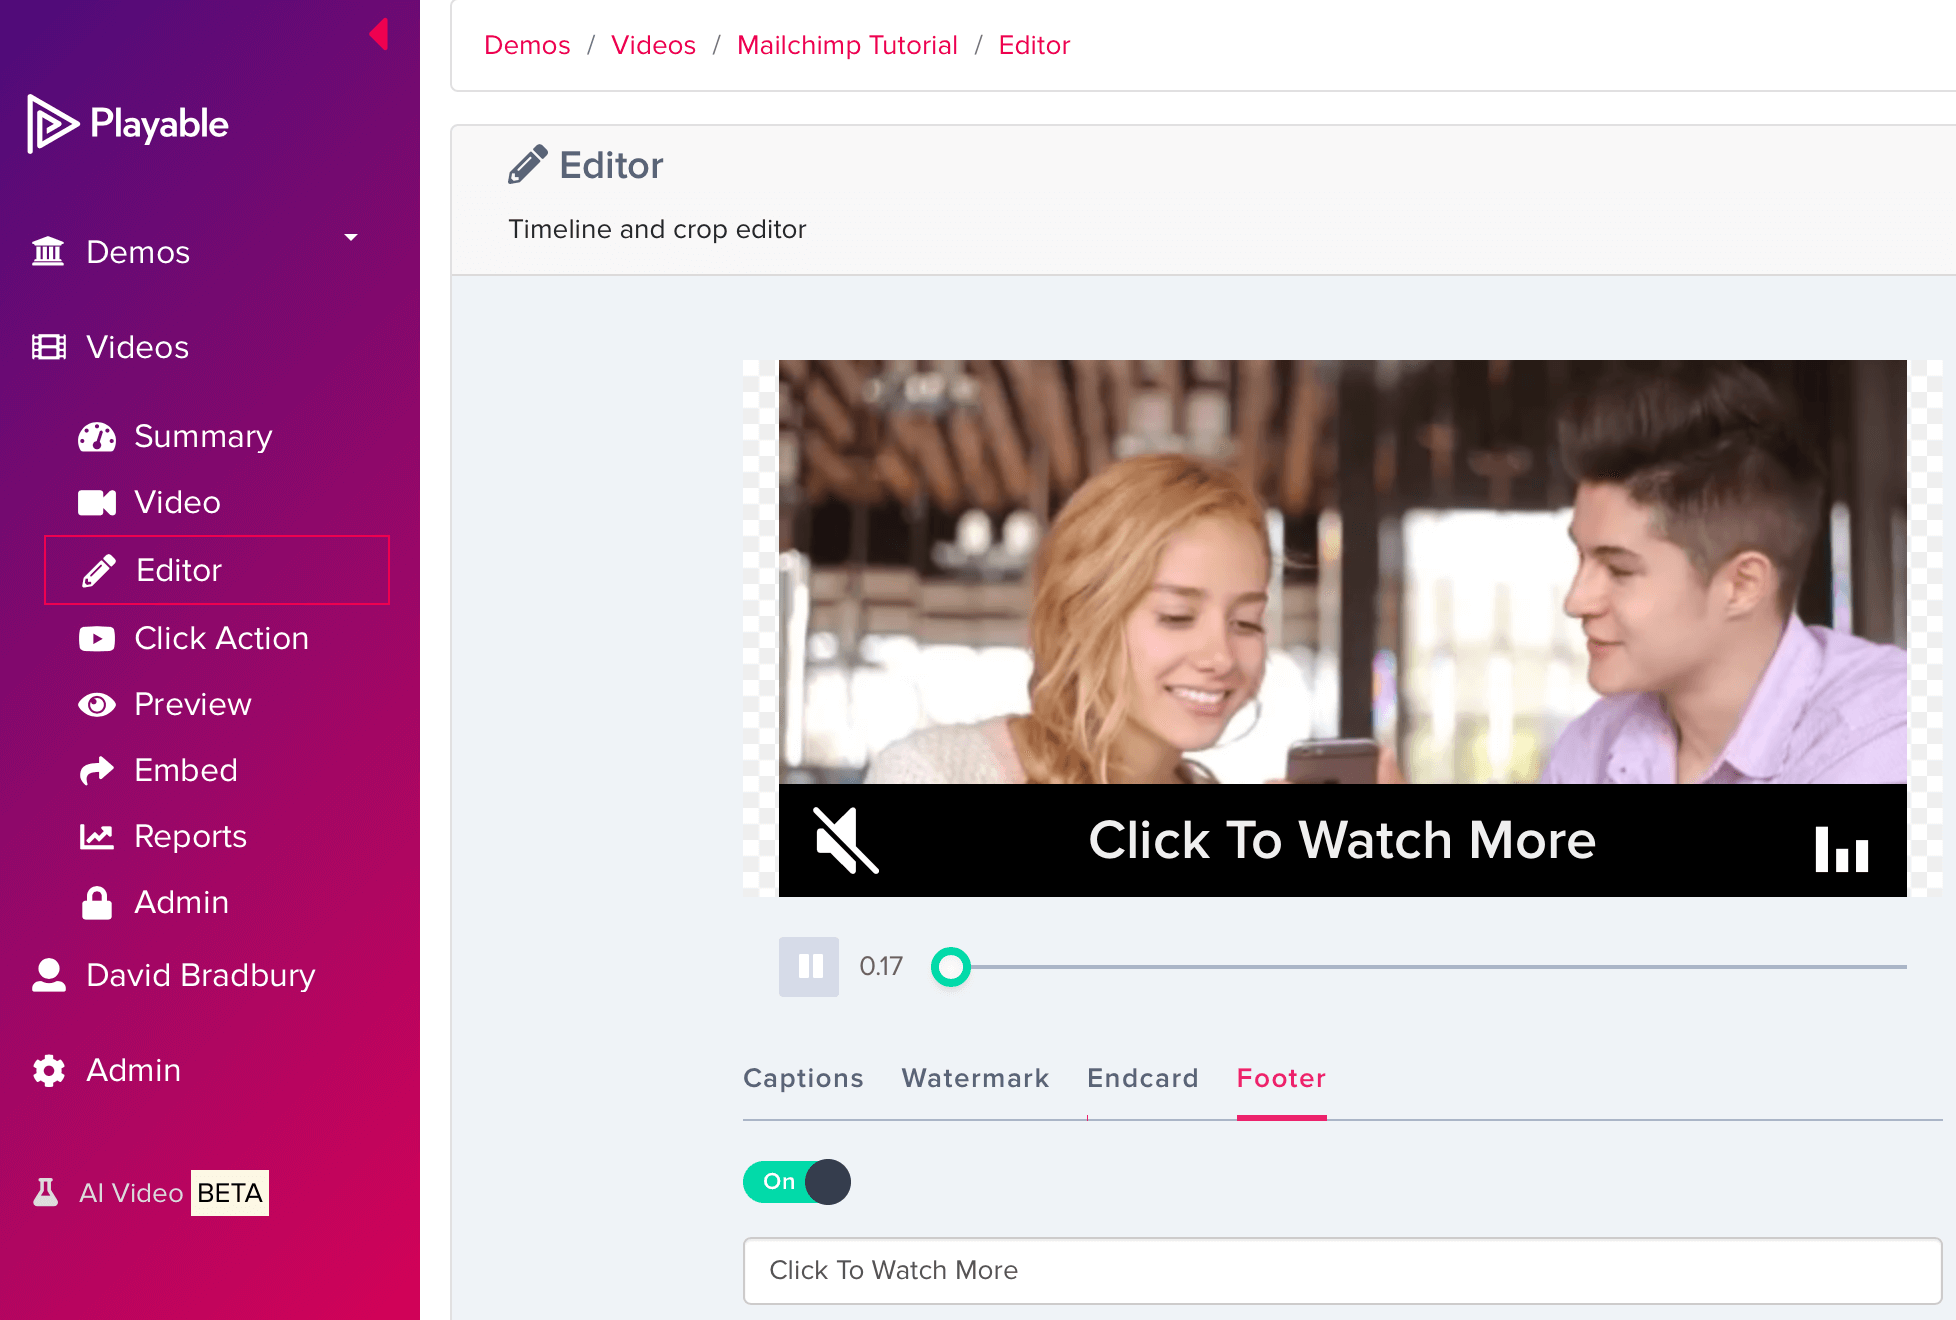Open Reports chart icon

(x=97, y=836)
